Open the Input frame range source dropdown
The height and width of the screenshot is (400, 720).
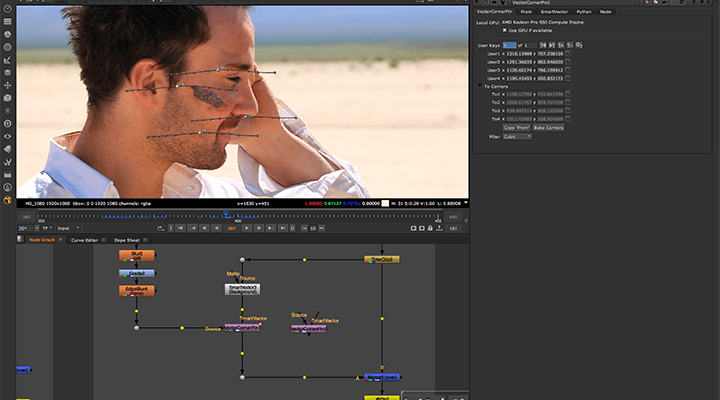coord(68,228)
